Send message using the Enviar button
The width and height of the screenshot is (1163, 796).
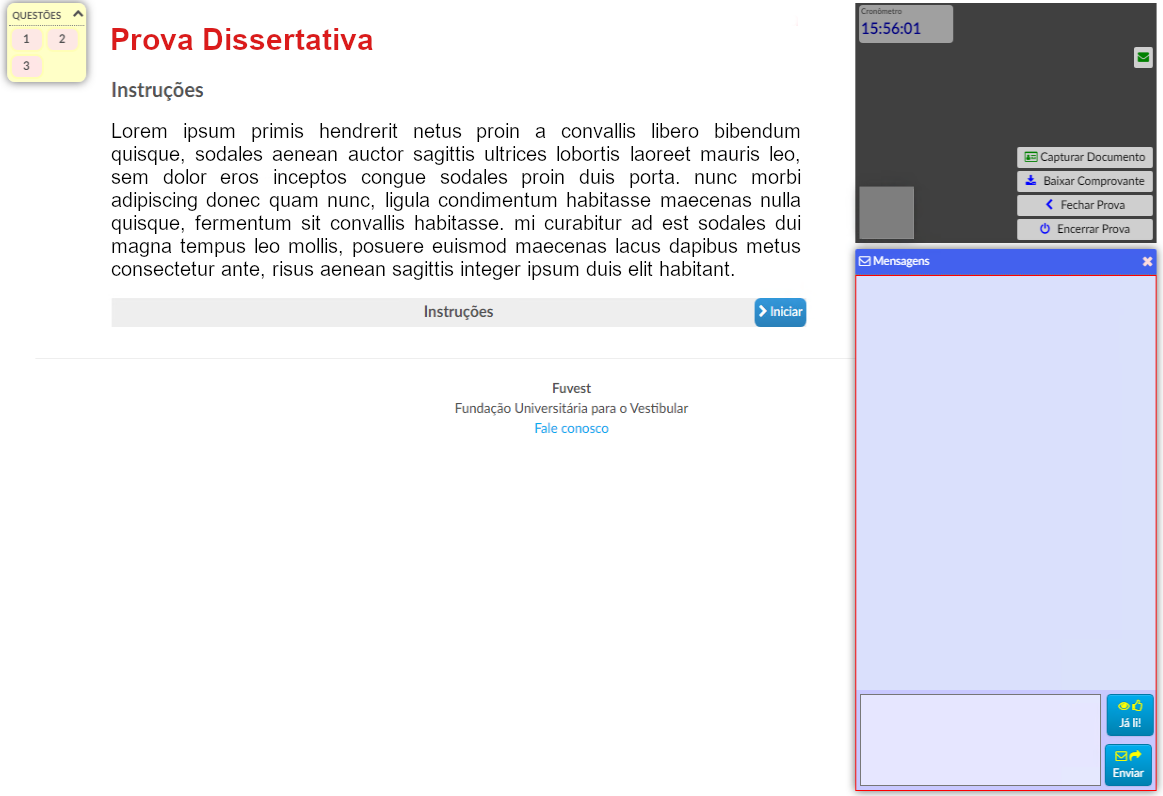1128,765
